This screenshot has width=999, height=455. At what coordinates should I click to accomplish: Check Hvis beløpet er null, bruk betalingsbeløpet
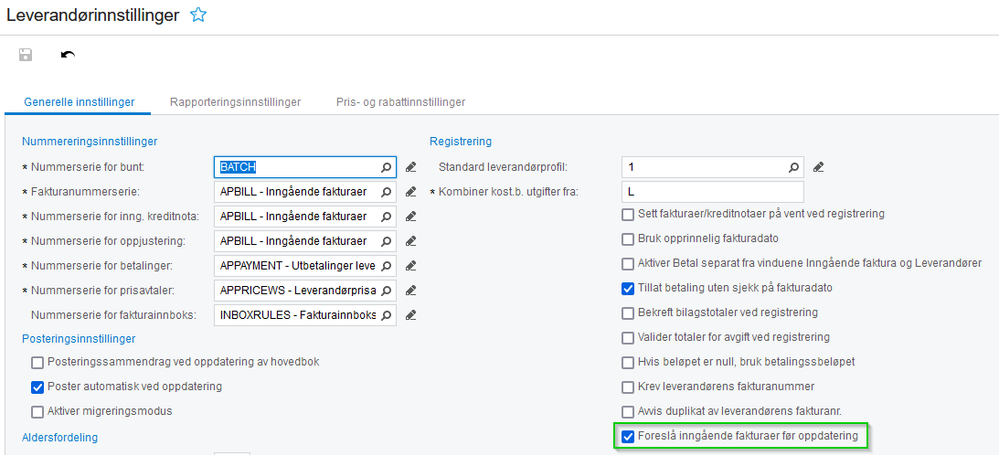coord(628,363)
